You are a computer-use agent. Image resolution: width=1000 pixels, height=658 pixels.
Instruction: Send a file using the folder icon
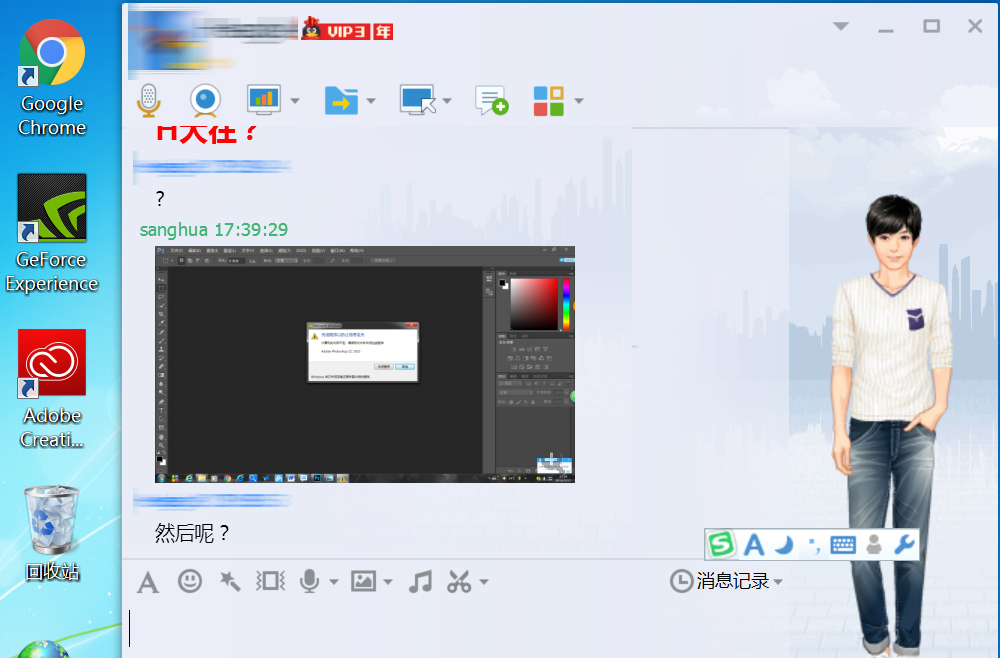(x=342, y=100)
